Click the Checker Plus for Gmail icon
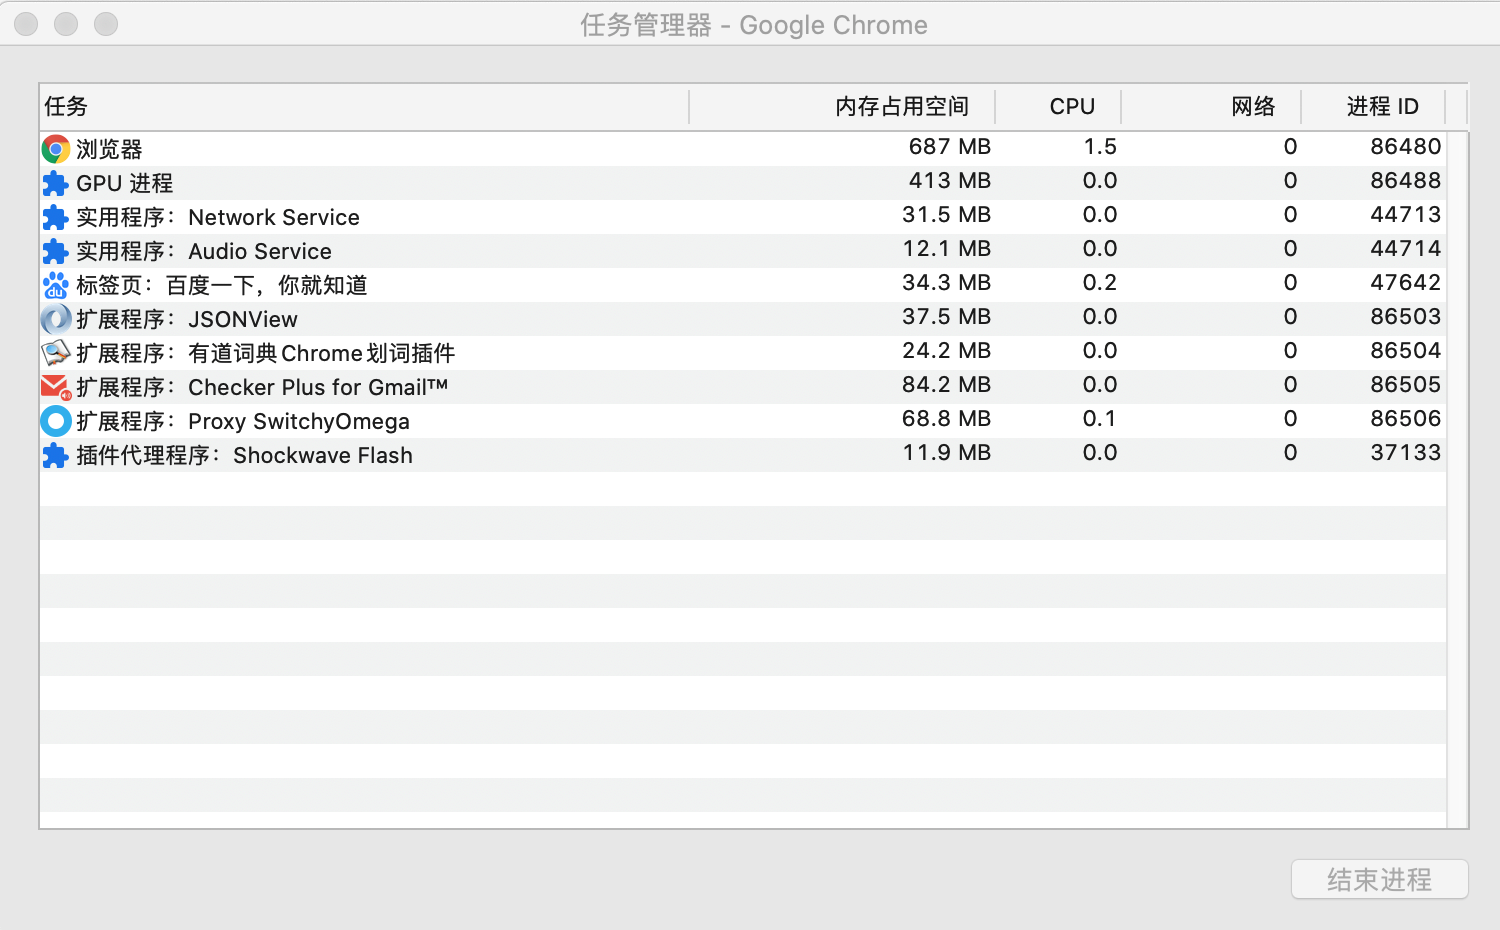Image resolution: width=1500 pixels, height=930 pixels. [56, 388]
